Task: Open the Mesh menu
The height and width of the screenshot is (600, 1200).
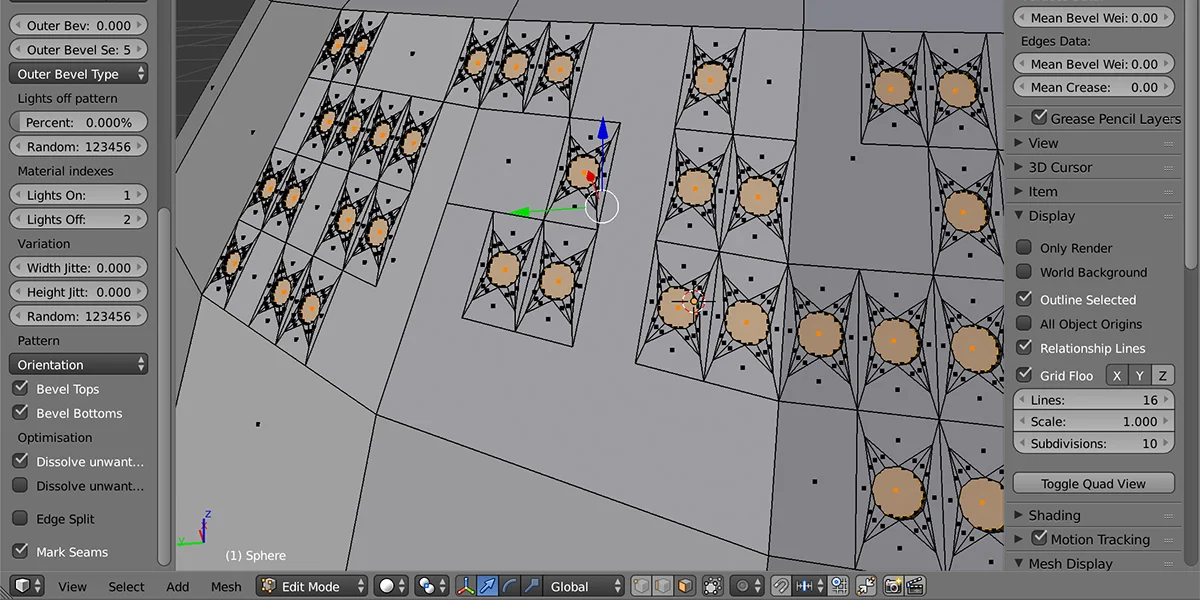Action: pos(226,586)
